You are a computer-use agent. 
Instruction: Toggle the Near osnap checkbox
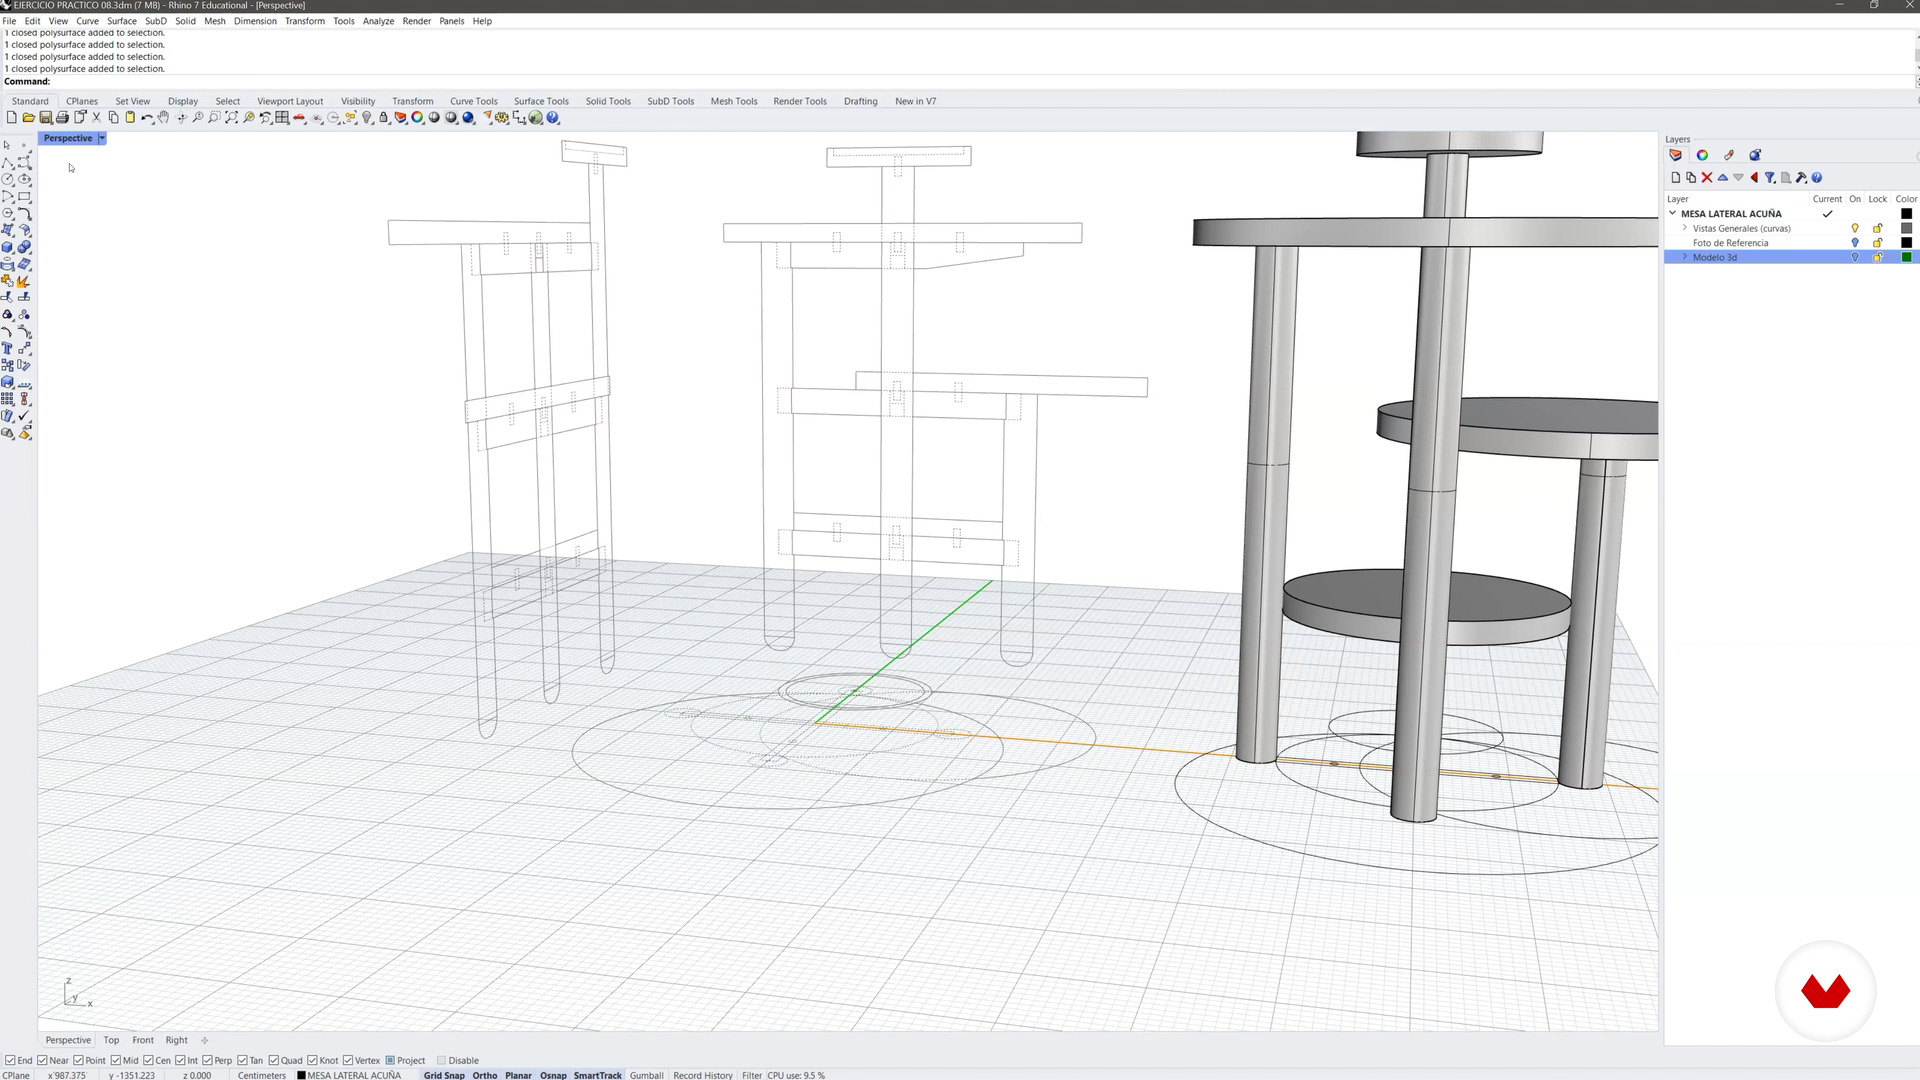42,1060
